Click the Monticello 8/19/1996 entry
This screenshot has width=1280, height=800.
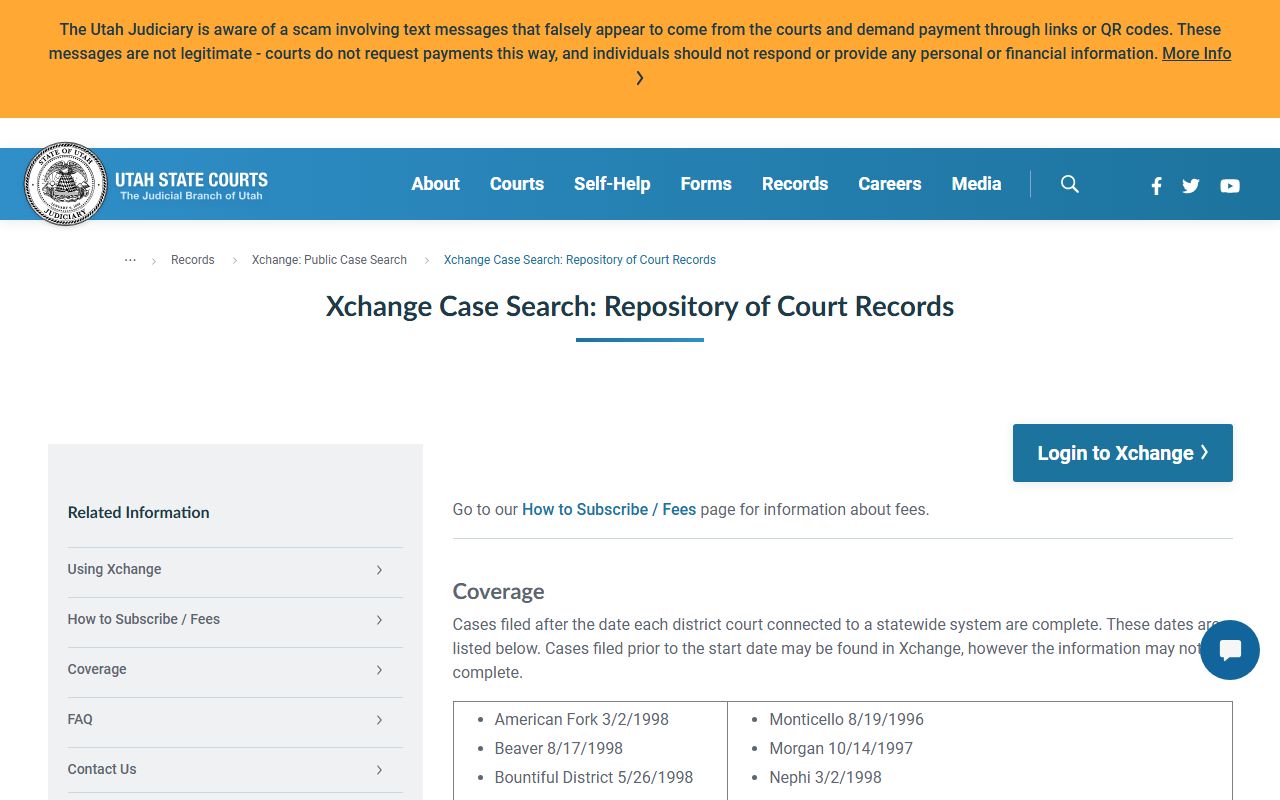coord(847,719)
